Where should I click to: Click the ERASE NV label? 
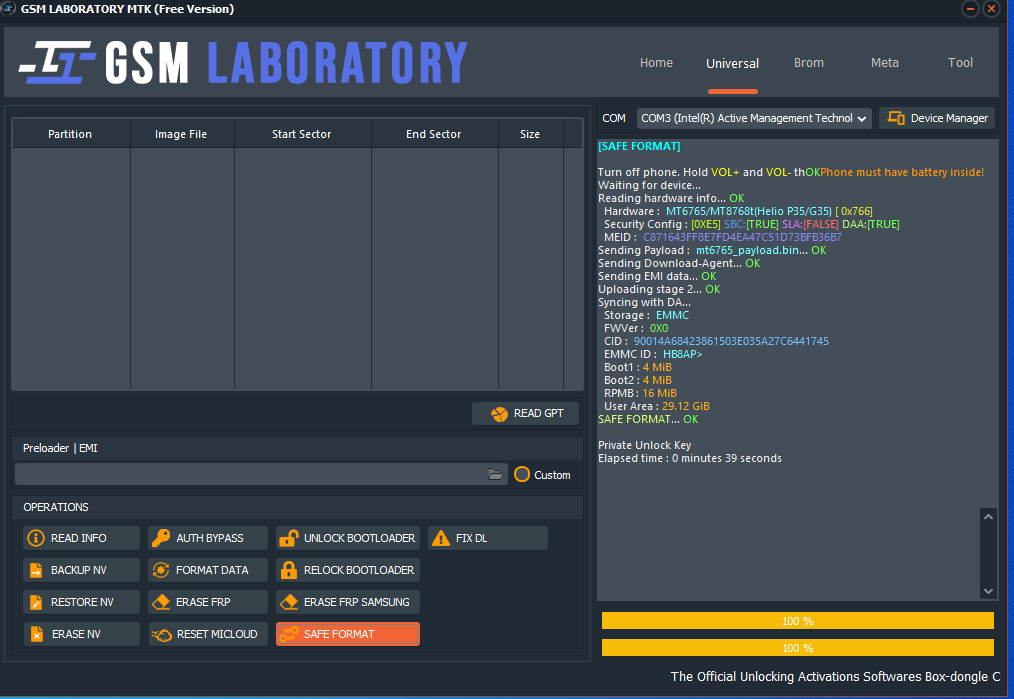pyautogui.click(x=76, y=634)
